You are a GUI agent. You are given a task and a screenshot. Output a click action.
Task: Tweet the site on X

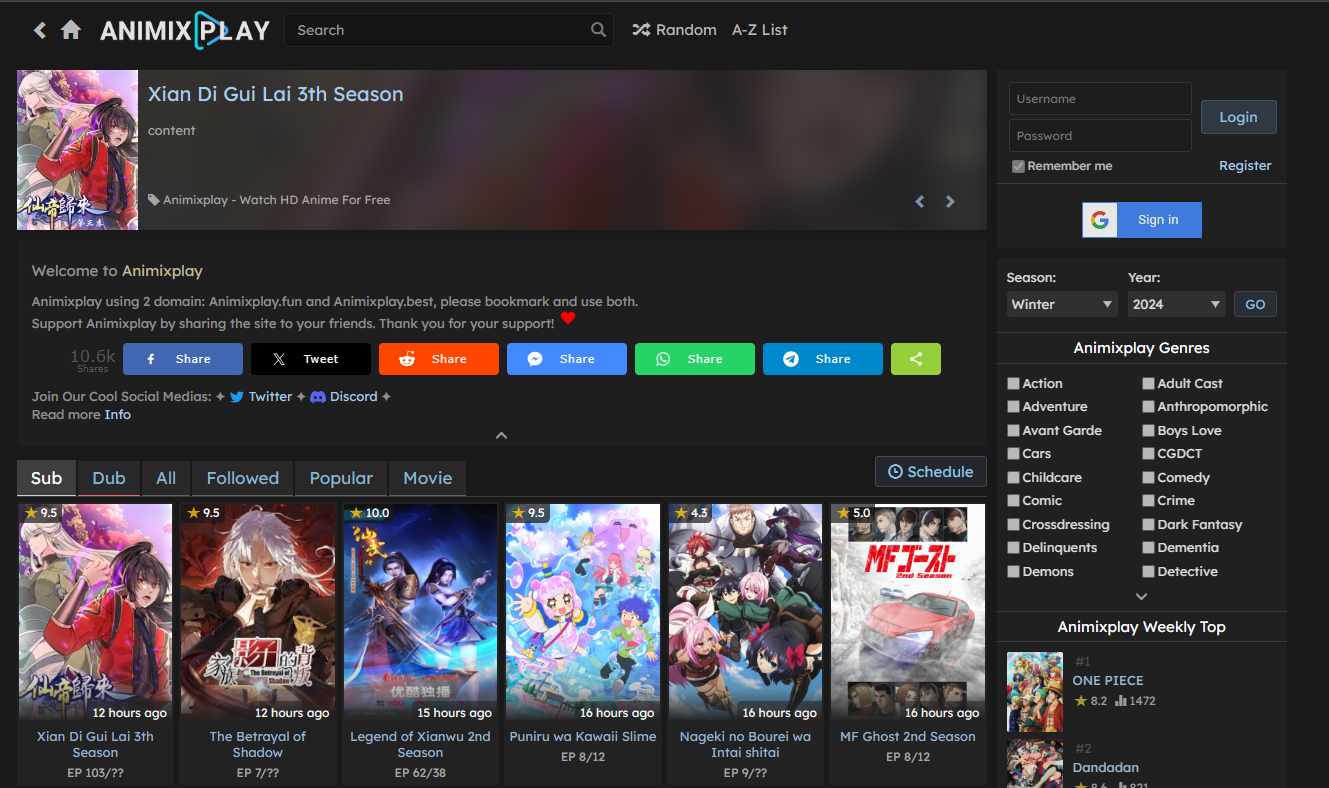pos(311,359)
